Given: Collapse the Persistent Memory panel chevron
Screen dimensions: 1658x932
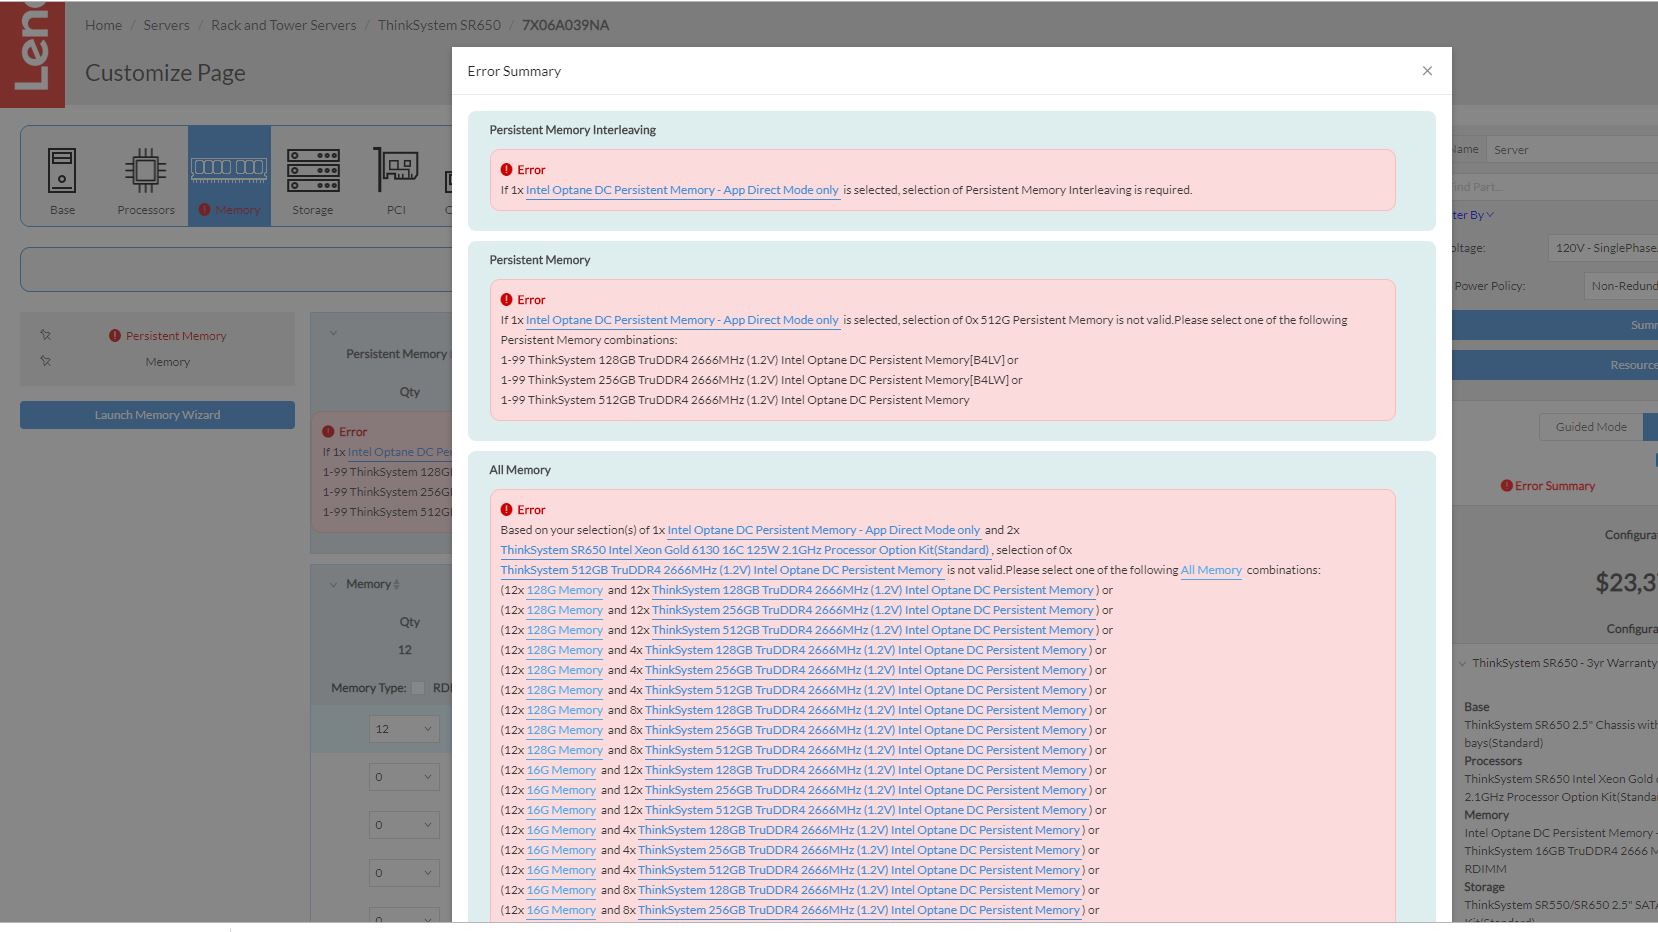Looking at the screenshot, I should click(x=333, y=333).
